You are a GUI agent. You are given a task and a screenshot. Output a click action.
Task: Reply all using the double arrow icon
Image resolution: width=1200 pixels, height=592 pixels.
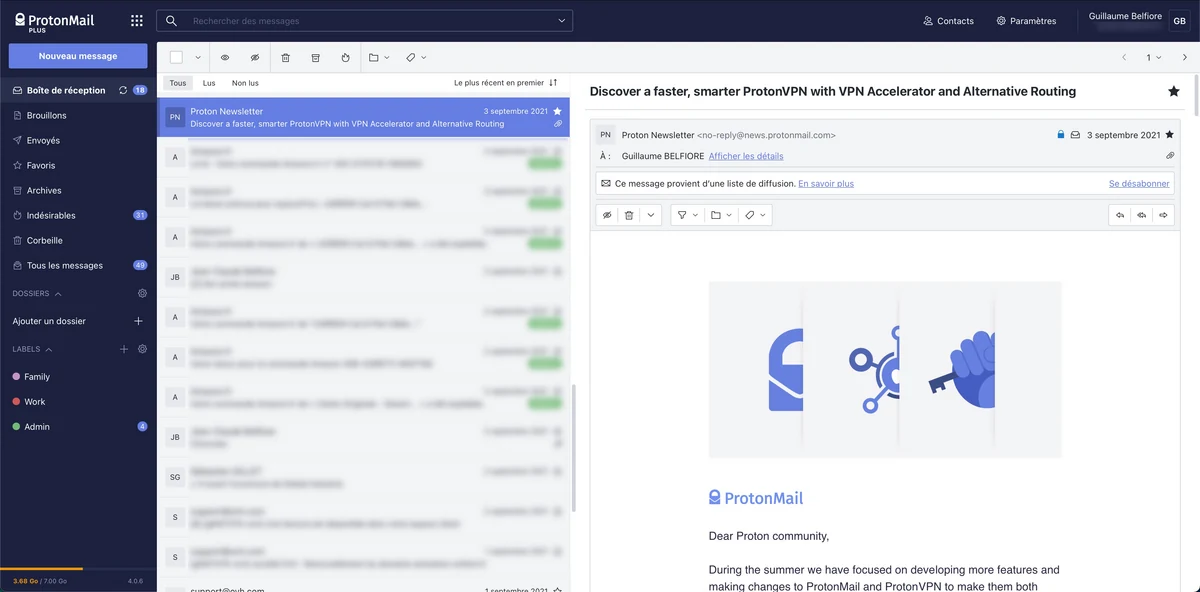1142,215
